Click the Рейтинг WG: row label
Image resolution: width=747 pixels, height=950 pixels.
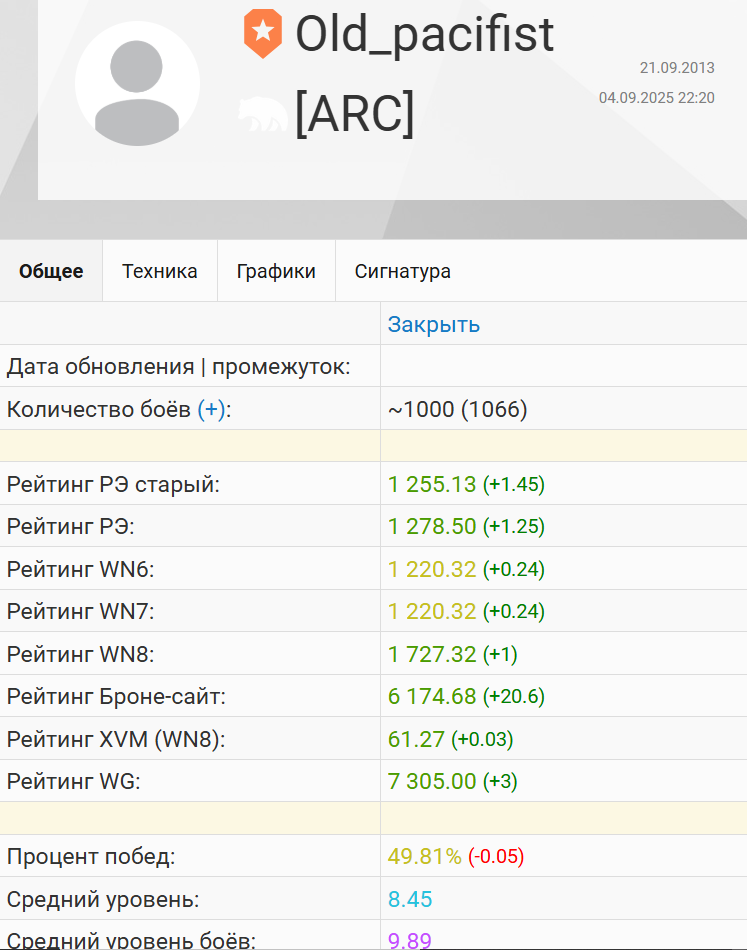pos(73,781)
